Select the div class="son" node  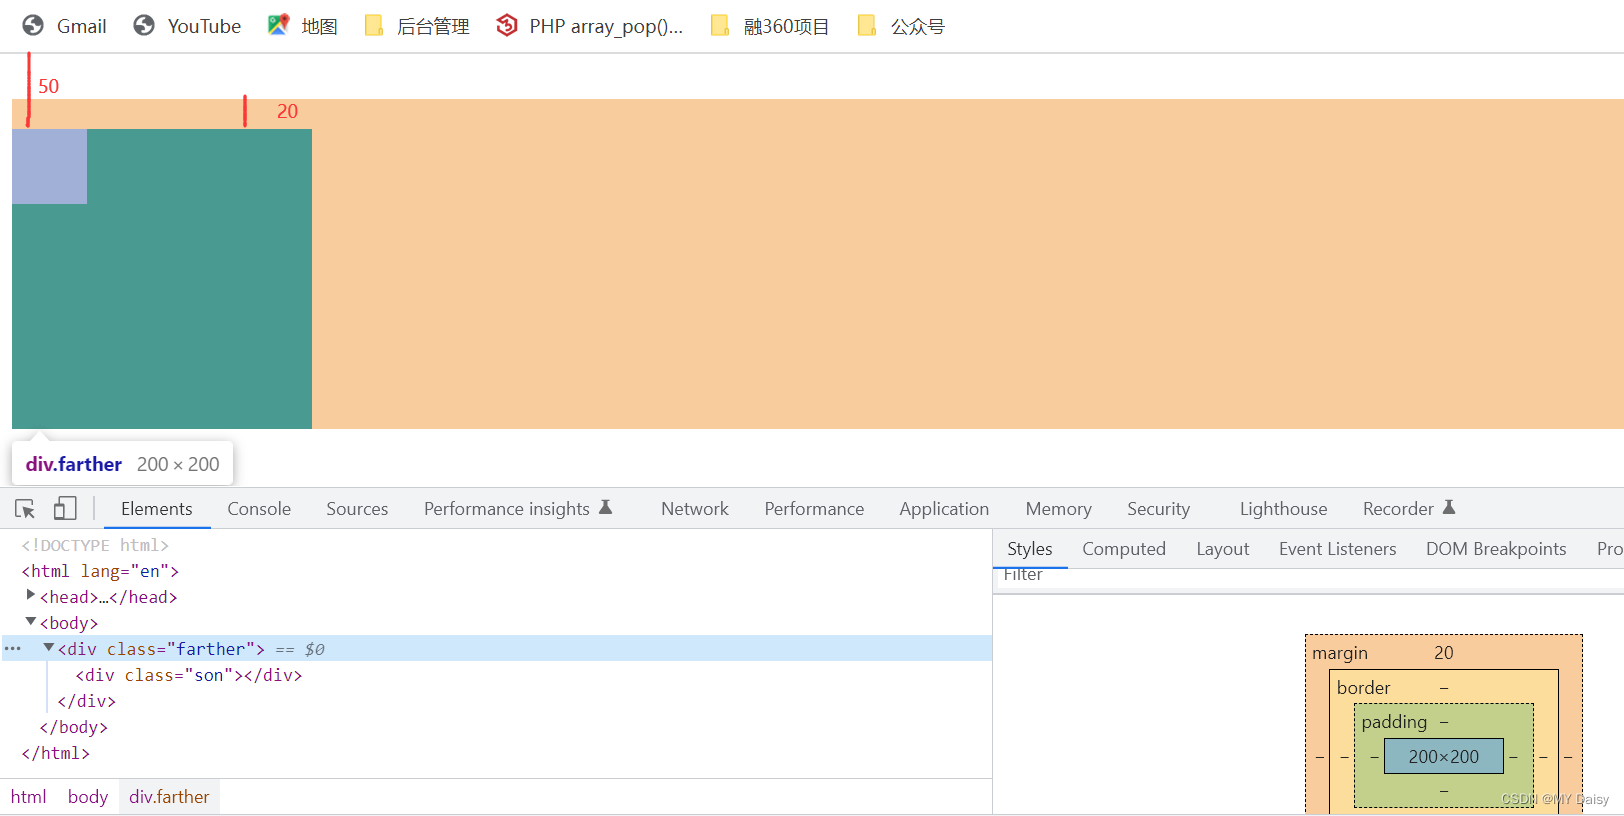[x=189, y=675]
